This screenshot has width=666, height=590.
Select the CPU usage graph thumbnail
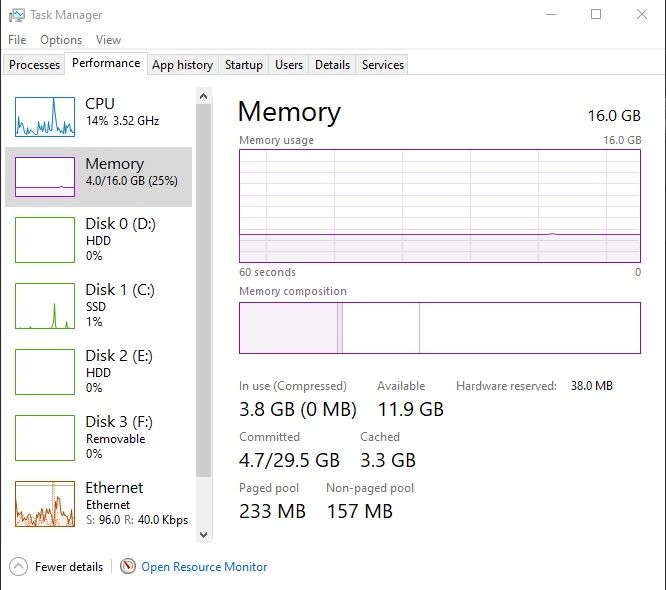45,117
